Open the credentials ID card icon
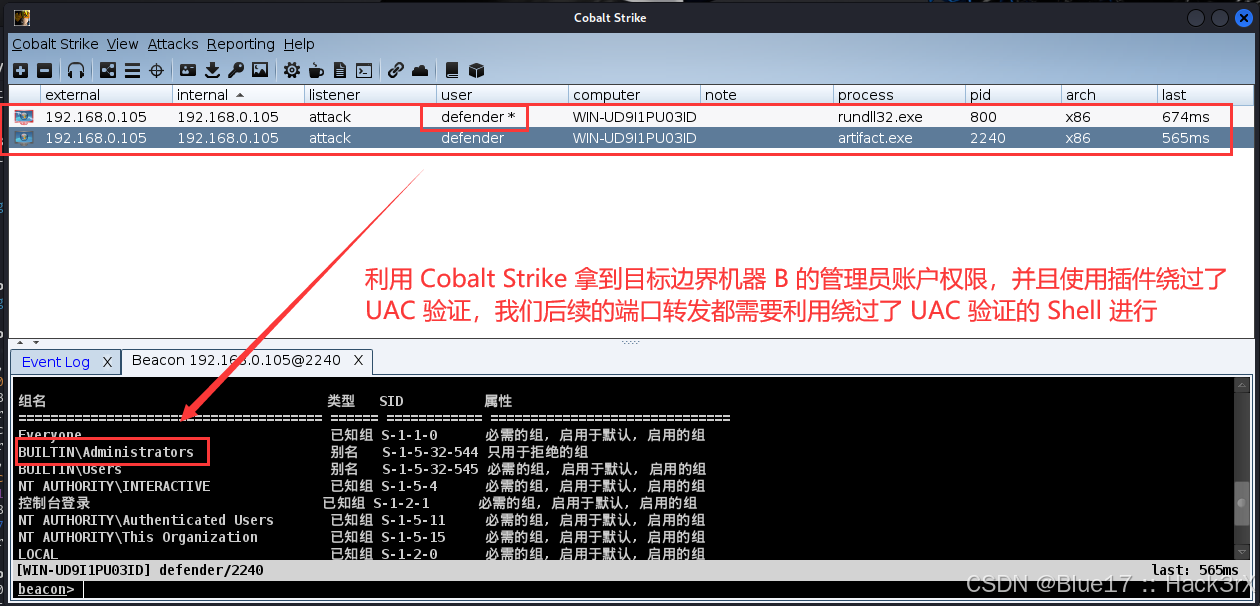 click(188, 70)
